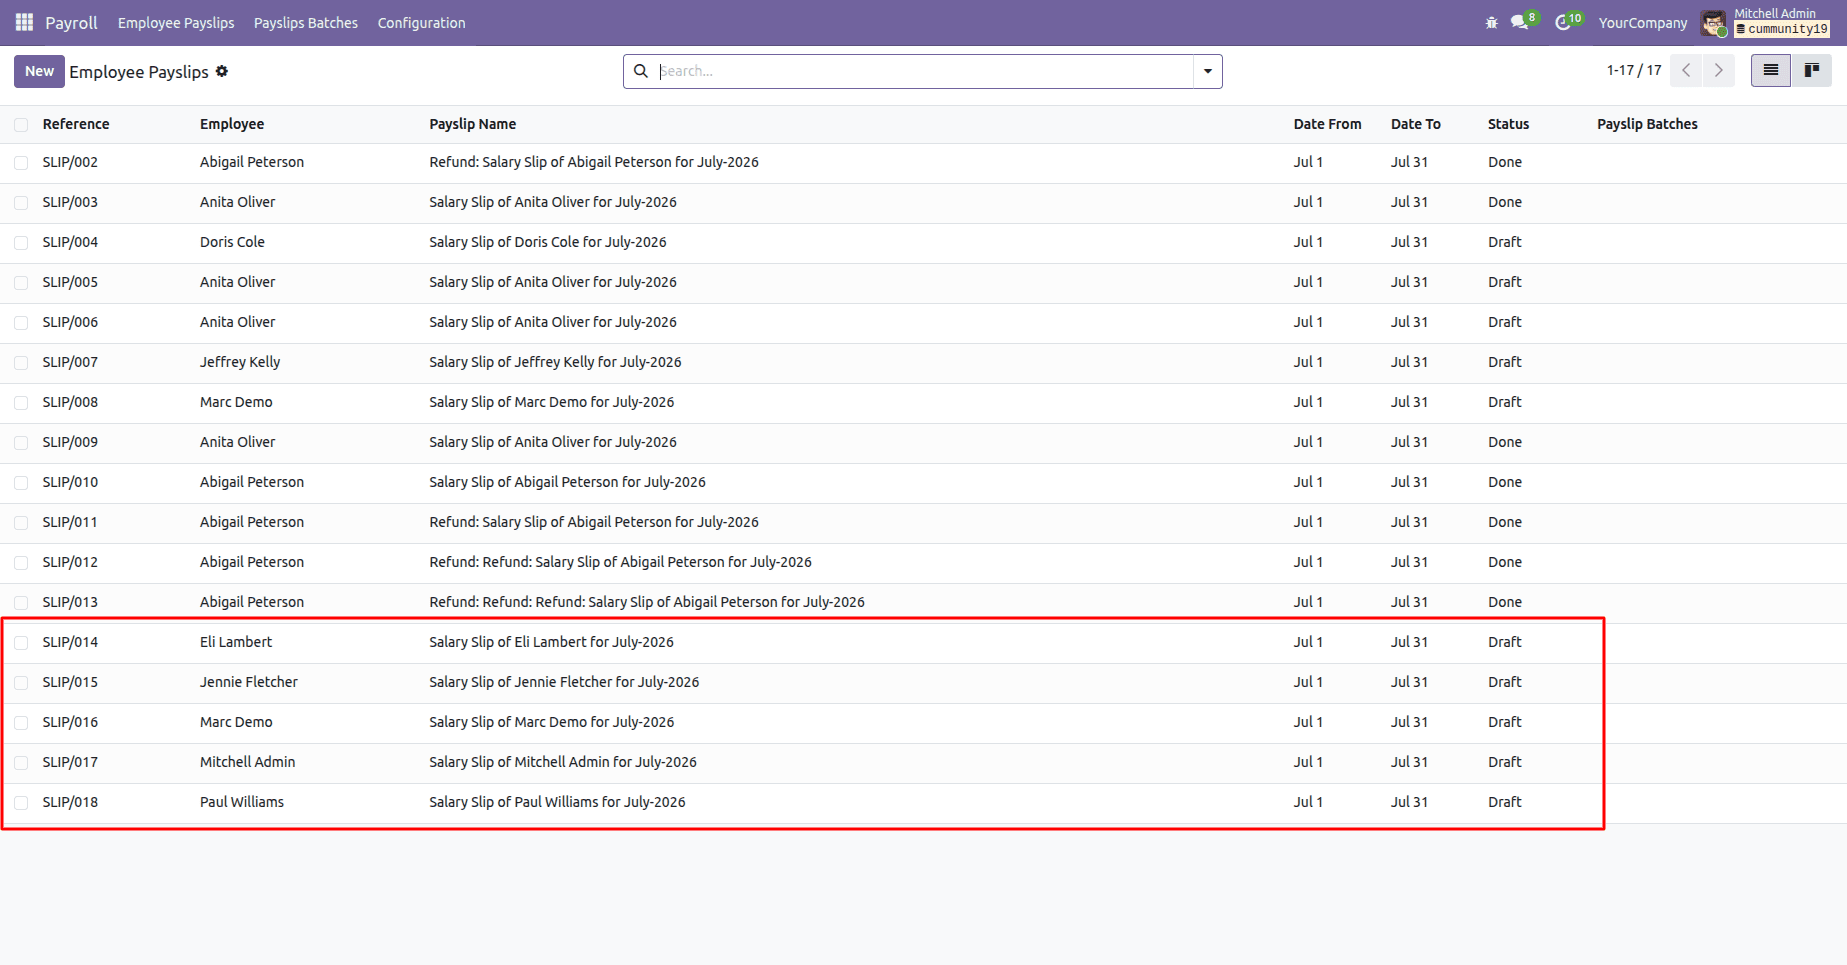This screenshot has width=1847, height=965.
Task: Select the SLIP/007 row checkbox
Action: tap(21, 362)
